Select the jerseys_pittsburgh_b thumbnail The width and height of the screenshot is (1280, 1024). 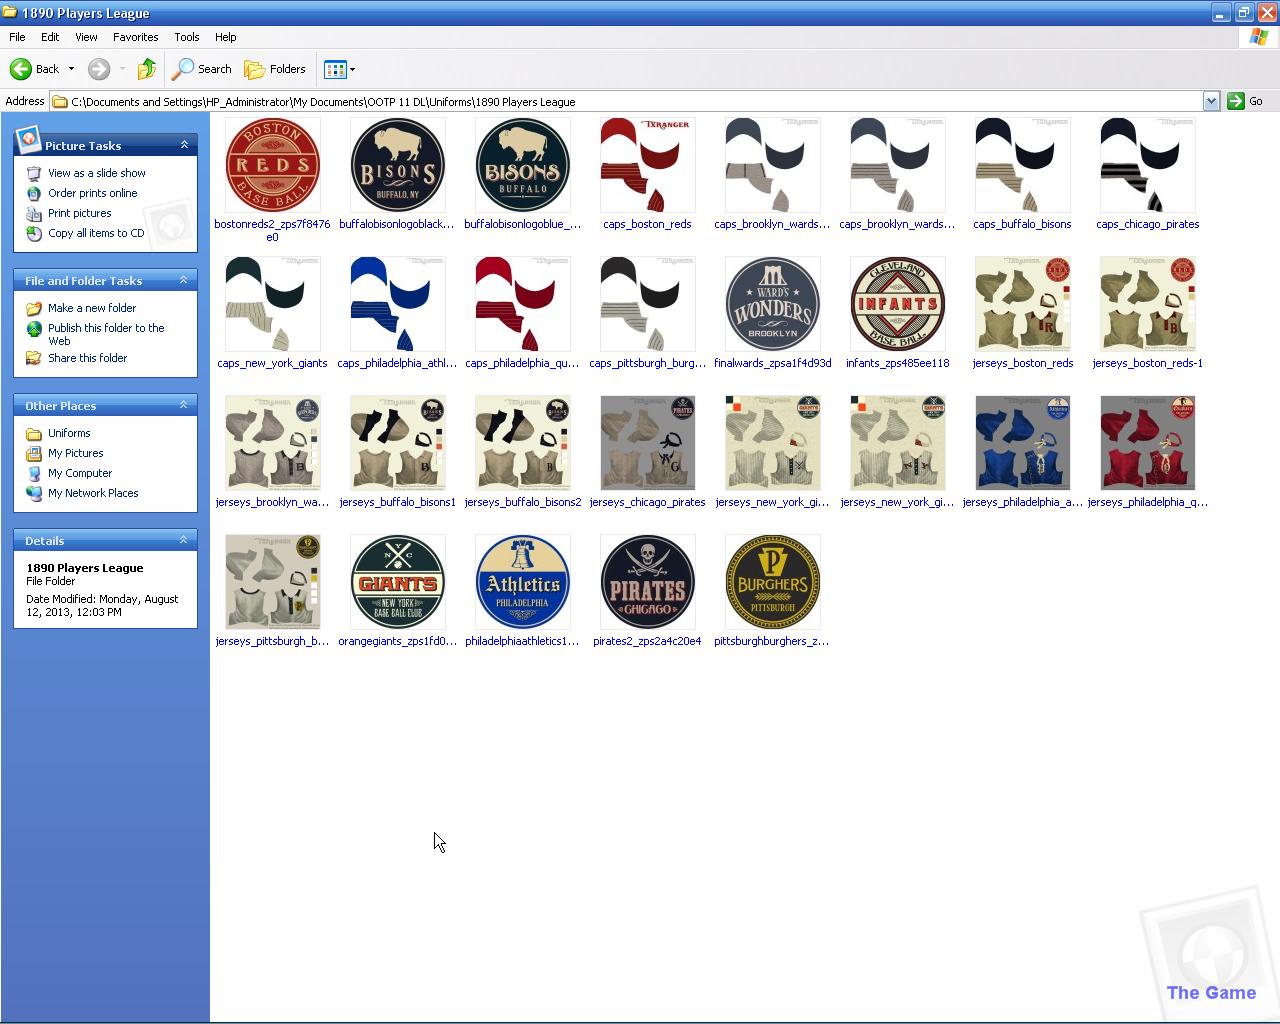(273, 582)
